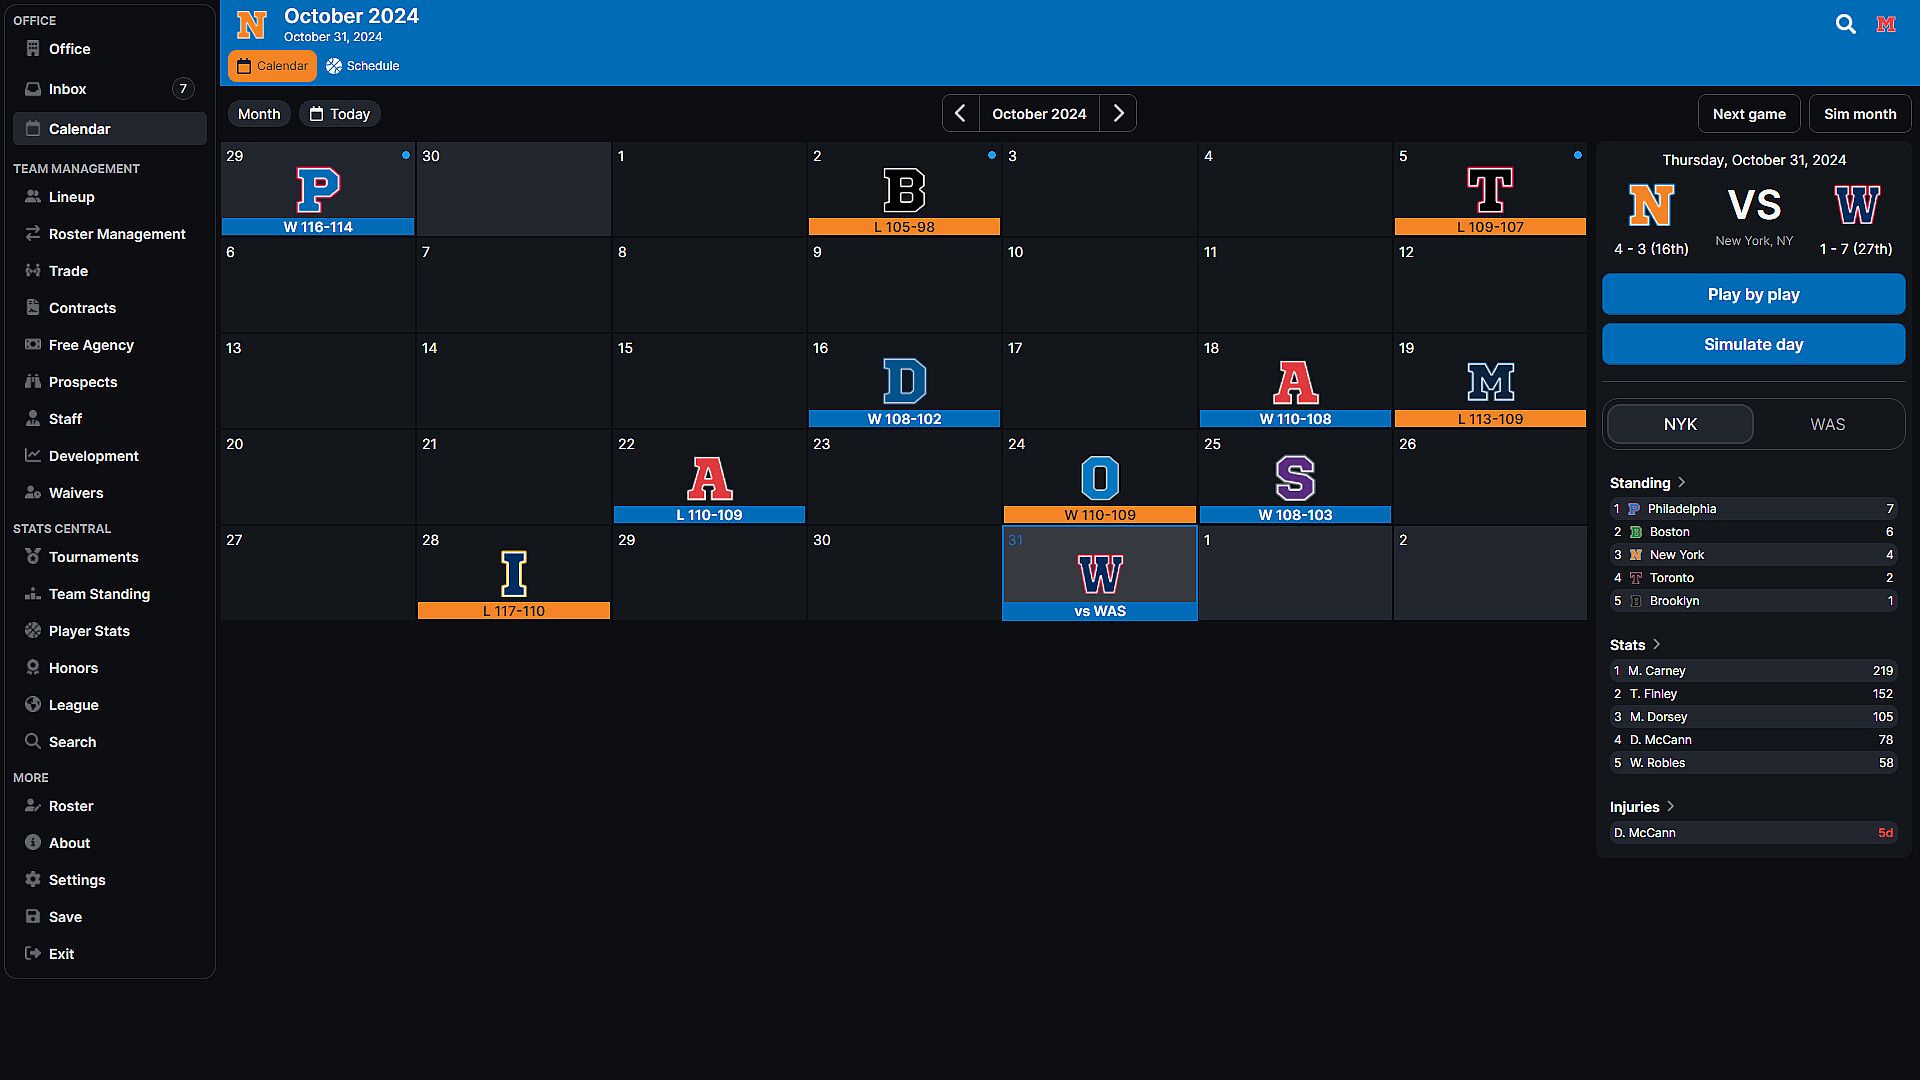Select the Calendar tab in header
Viewport: 1920px width, 1080px height.
coord(272,66)
